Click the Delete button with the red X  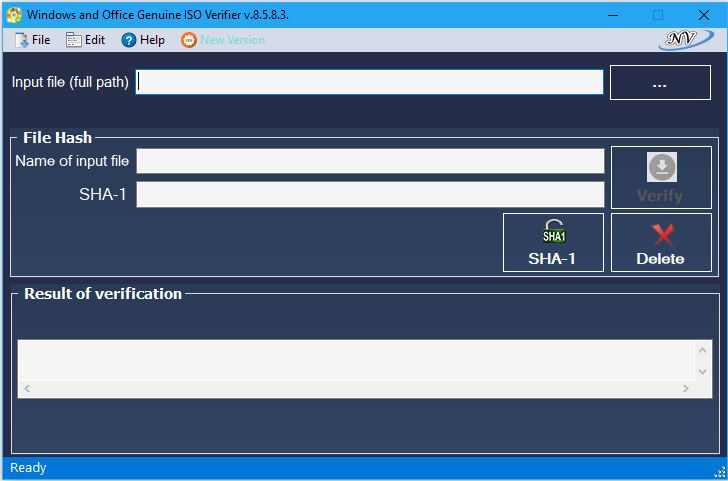click(661, 242)
